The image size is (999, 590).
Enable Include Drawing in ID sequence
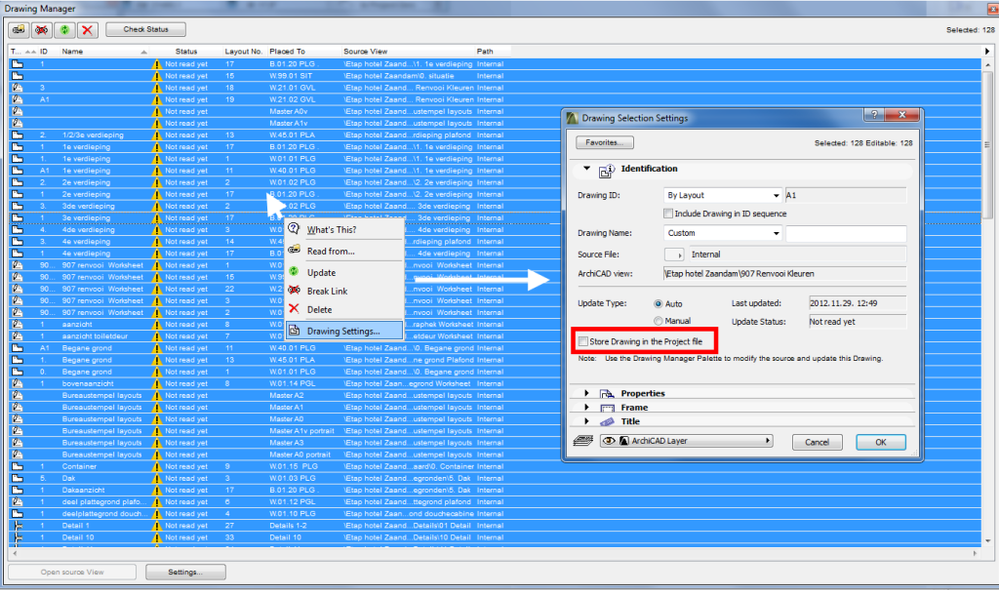pos(668,213)
